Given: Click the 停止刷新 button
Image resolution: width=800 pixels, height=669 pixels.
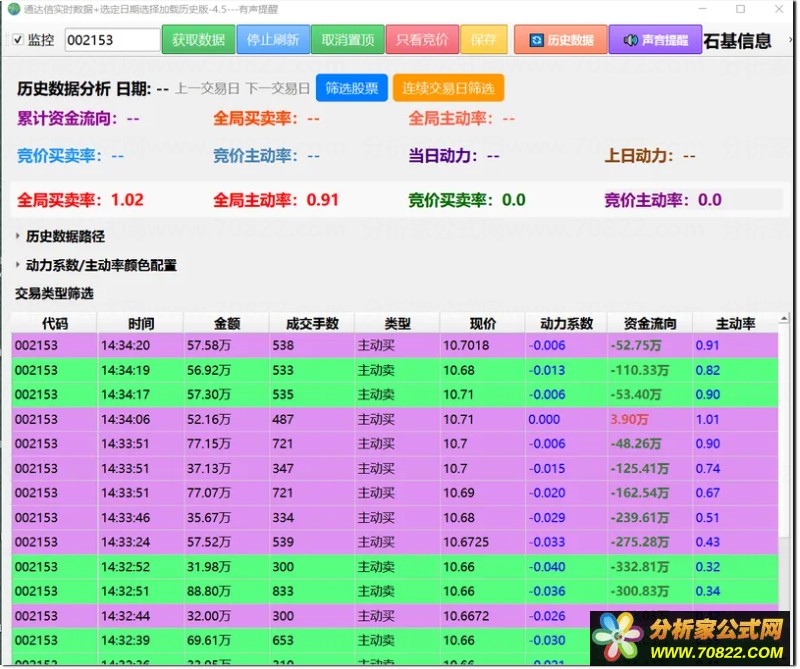Looking at the screenshot, I should [273, 39].
